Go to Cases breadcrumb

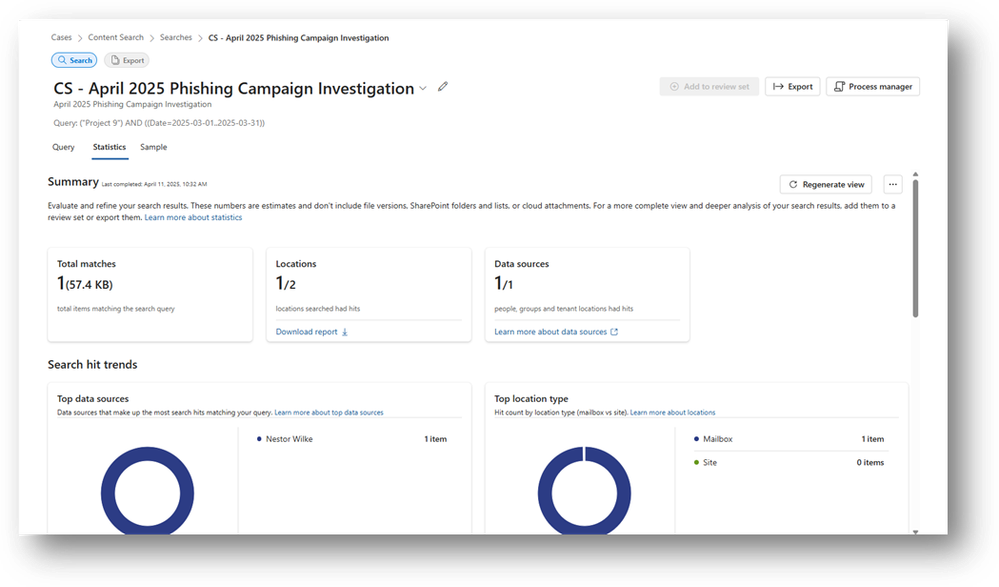point(61,38)
